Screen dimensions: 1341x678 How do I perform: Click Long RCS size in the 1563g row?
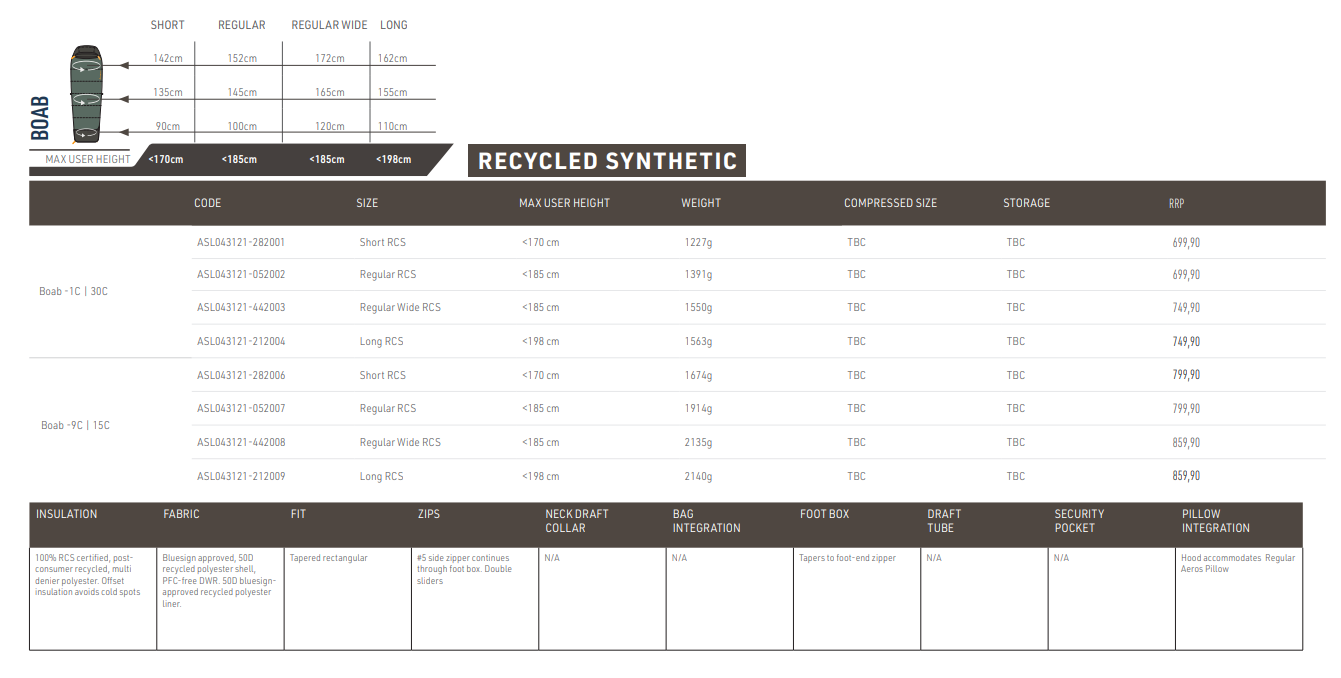[x=381, y=341]
